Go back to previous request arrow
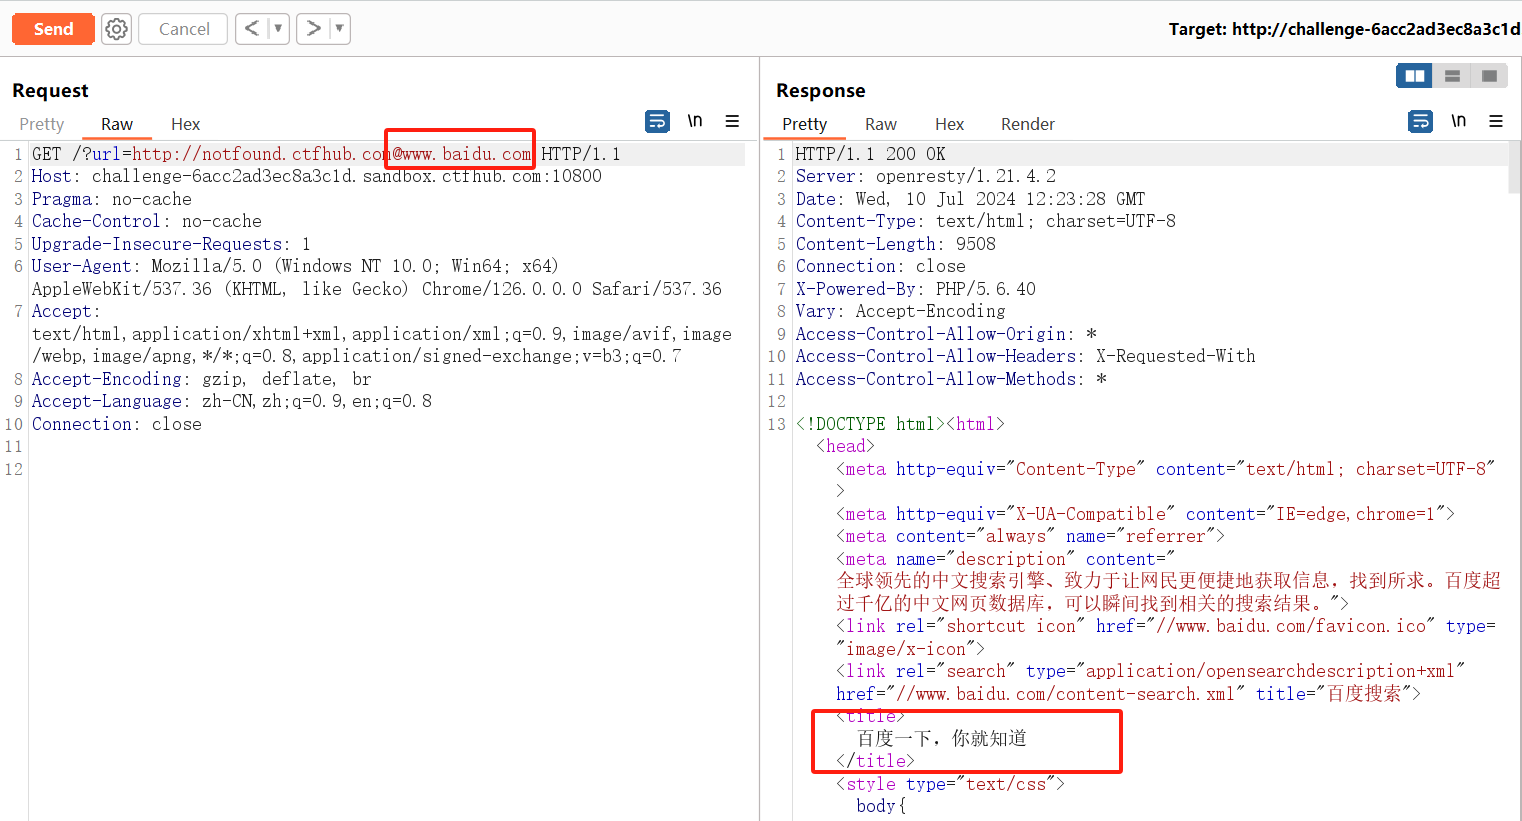Image resolution: width=1522 pixels, height=821 pixels. tap(252, 28)
